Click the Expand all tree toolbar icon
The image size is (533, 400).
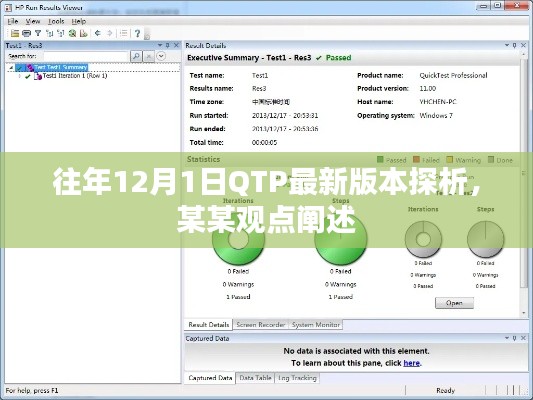click(x=50, y=33)
